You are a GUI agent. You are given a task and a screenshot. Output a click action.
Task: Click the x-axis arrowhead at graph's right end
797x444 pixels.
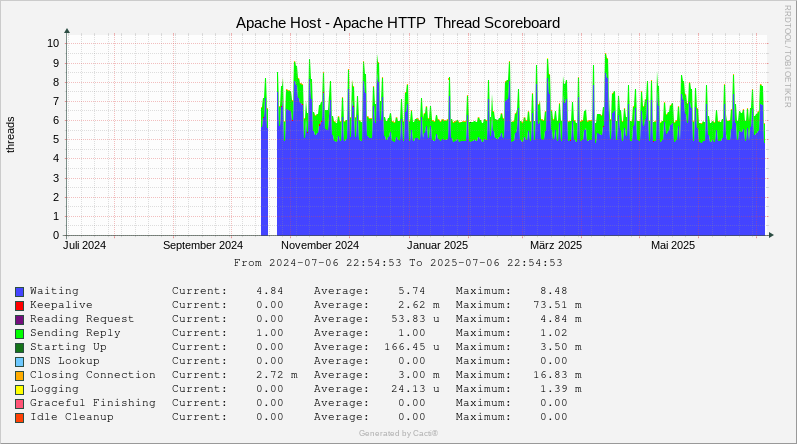[771, 235]
